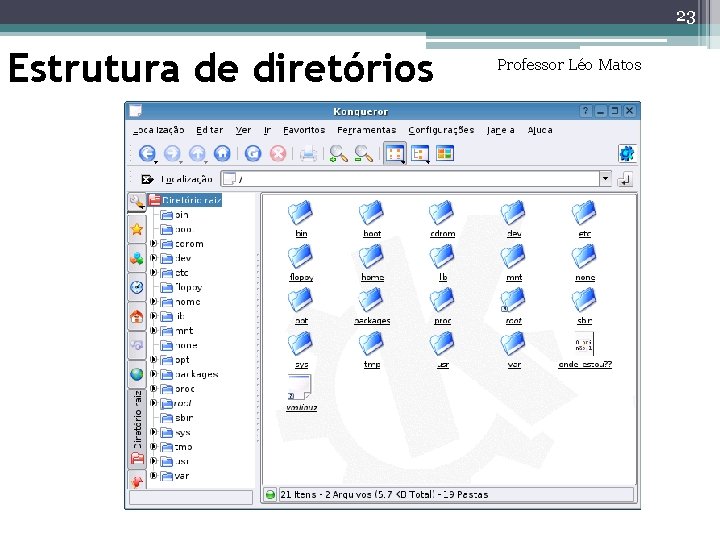Open the packages folder icon
The width and height of the screenshot is (720, 540).
click(x=372, y=306)
